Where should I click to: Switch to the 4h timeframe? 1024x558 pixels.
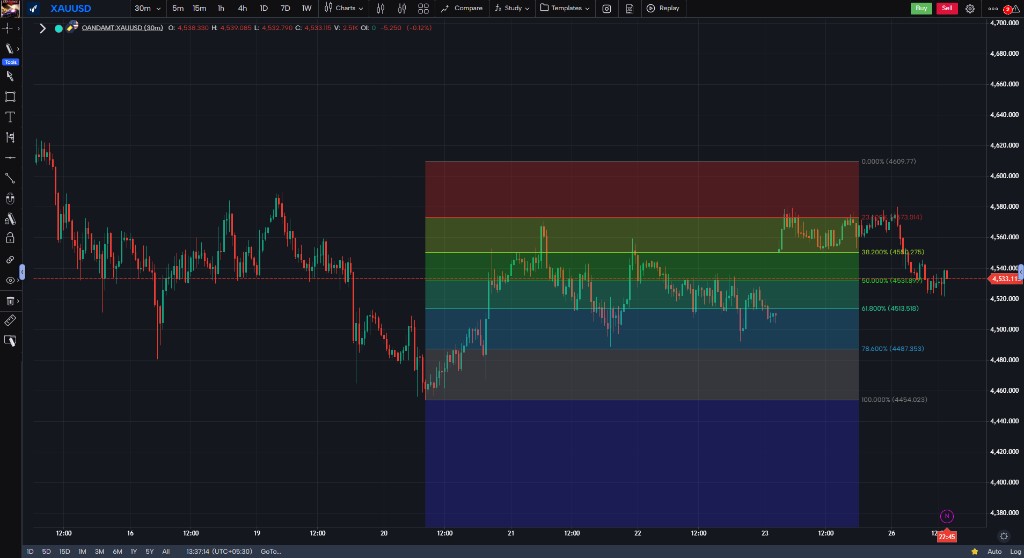(242, 8)
